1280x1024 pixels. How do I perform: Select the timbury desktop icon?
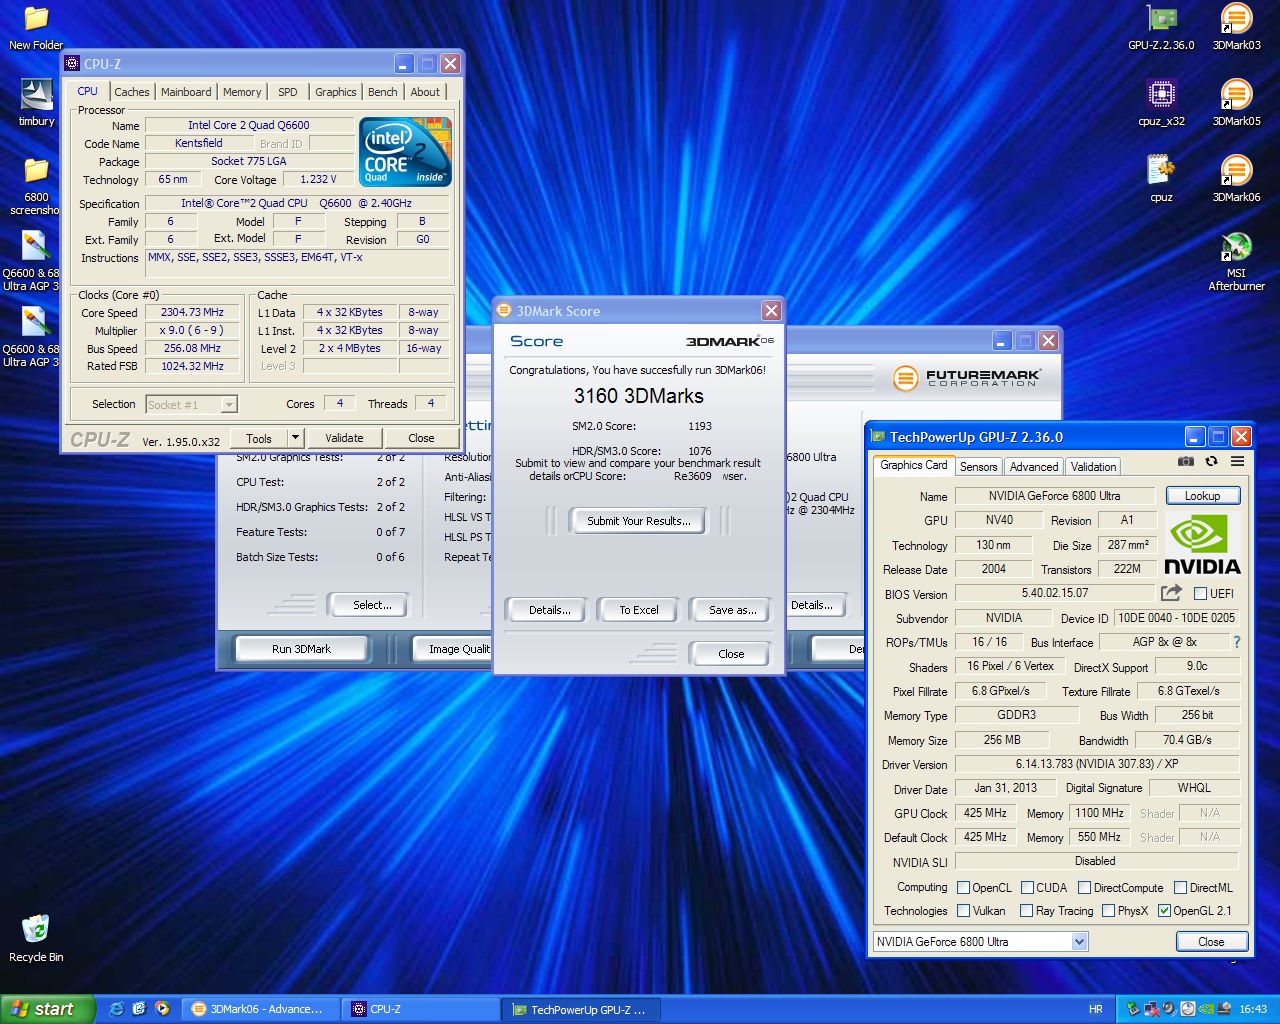pyautogui.click(x=36, y=103)
